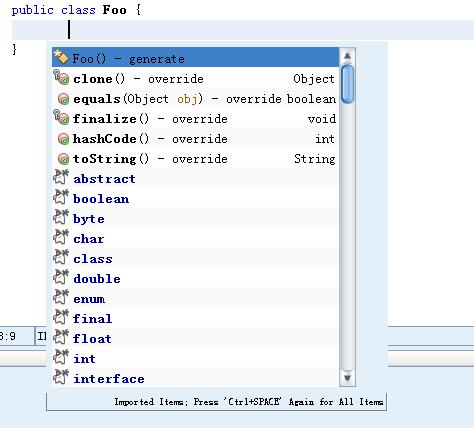Screen dimensions: 474x428
Task: Place cursor in the highlighted editor line
Action: click(243, 30)
